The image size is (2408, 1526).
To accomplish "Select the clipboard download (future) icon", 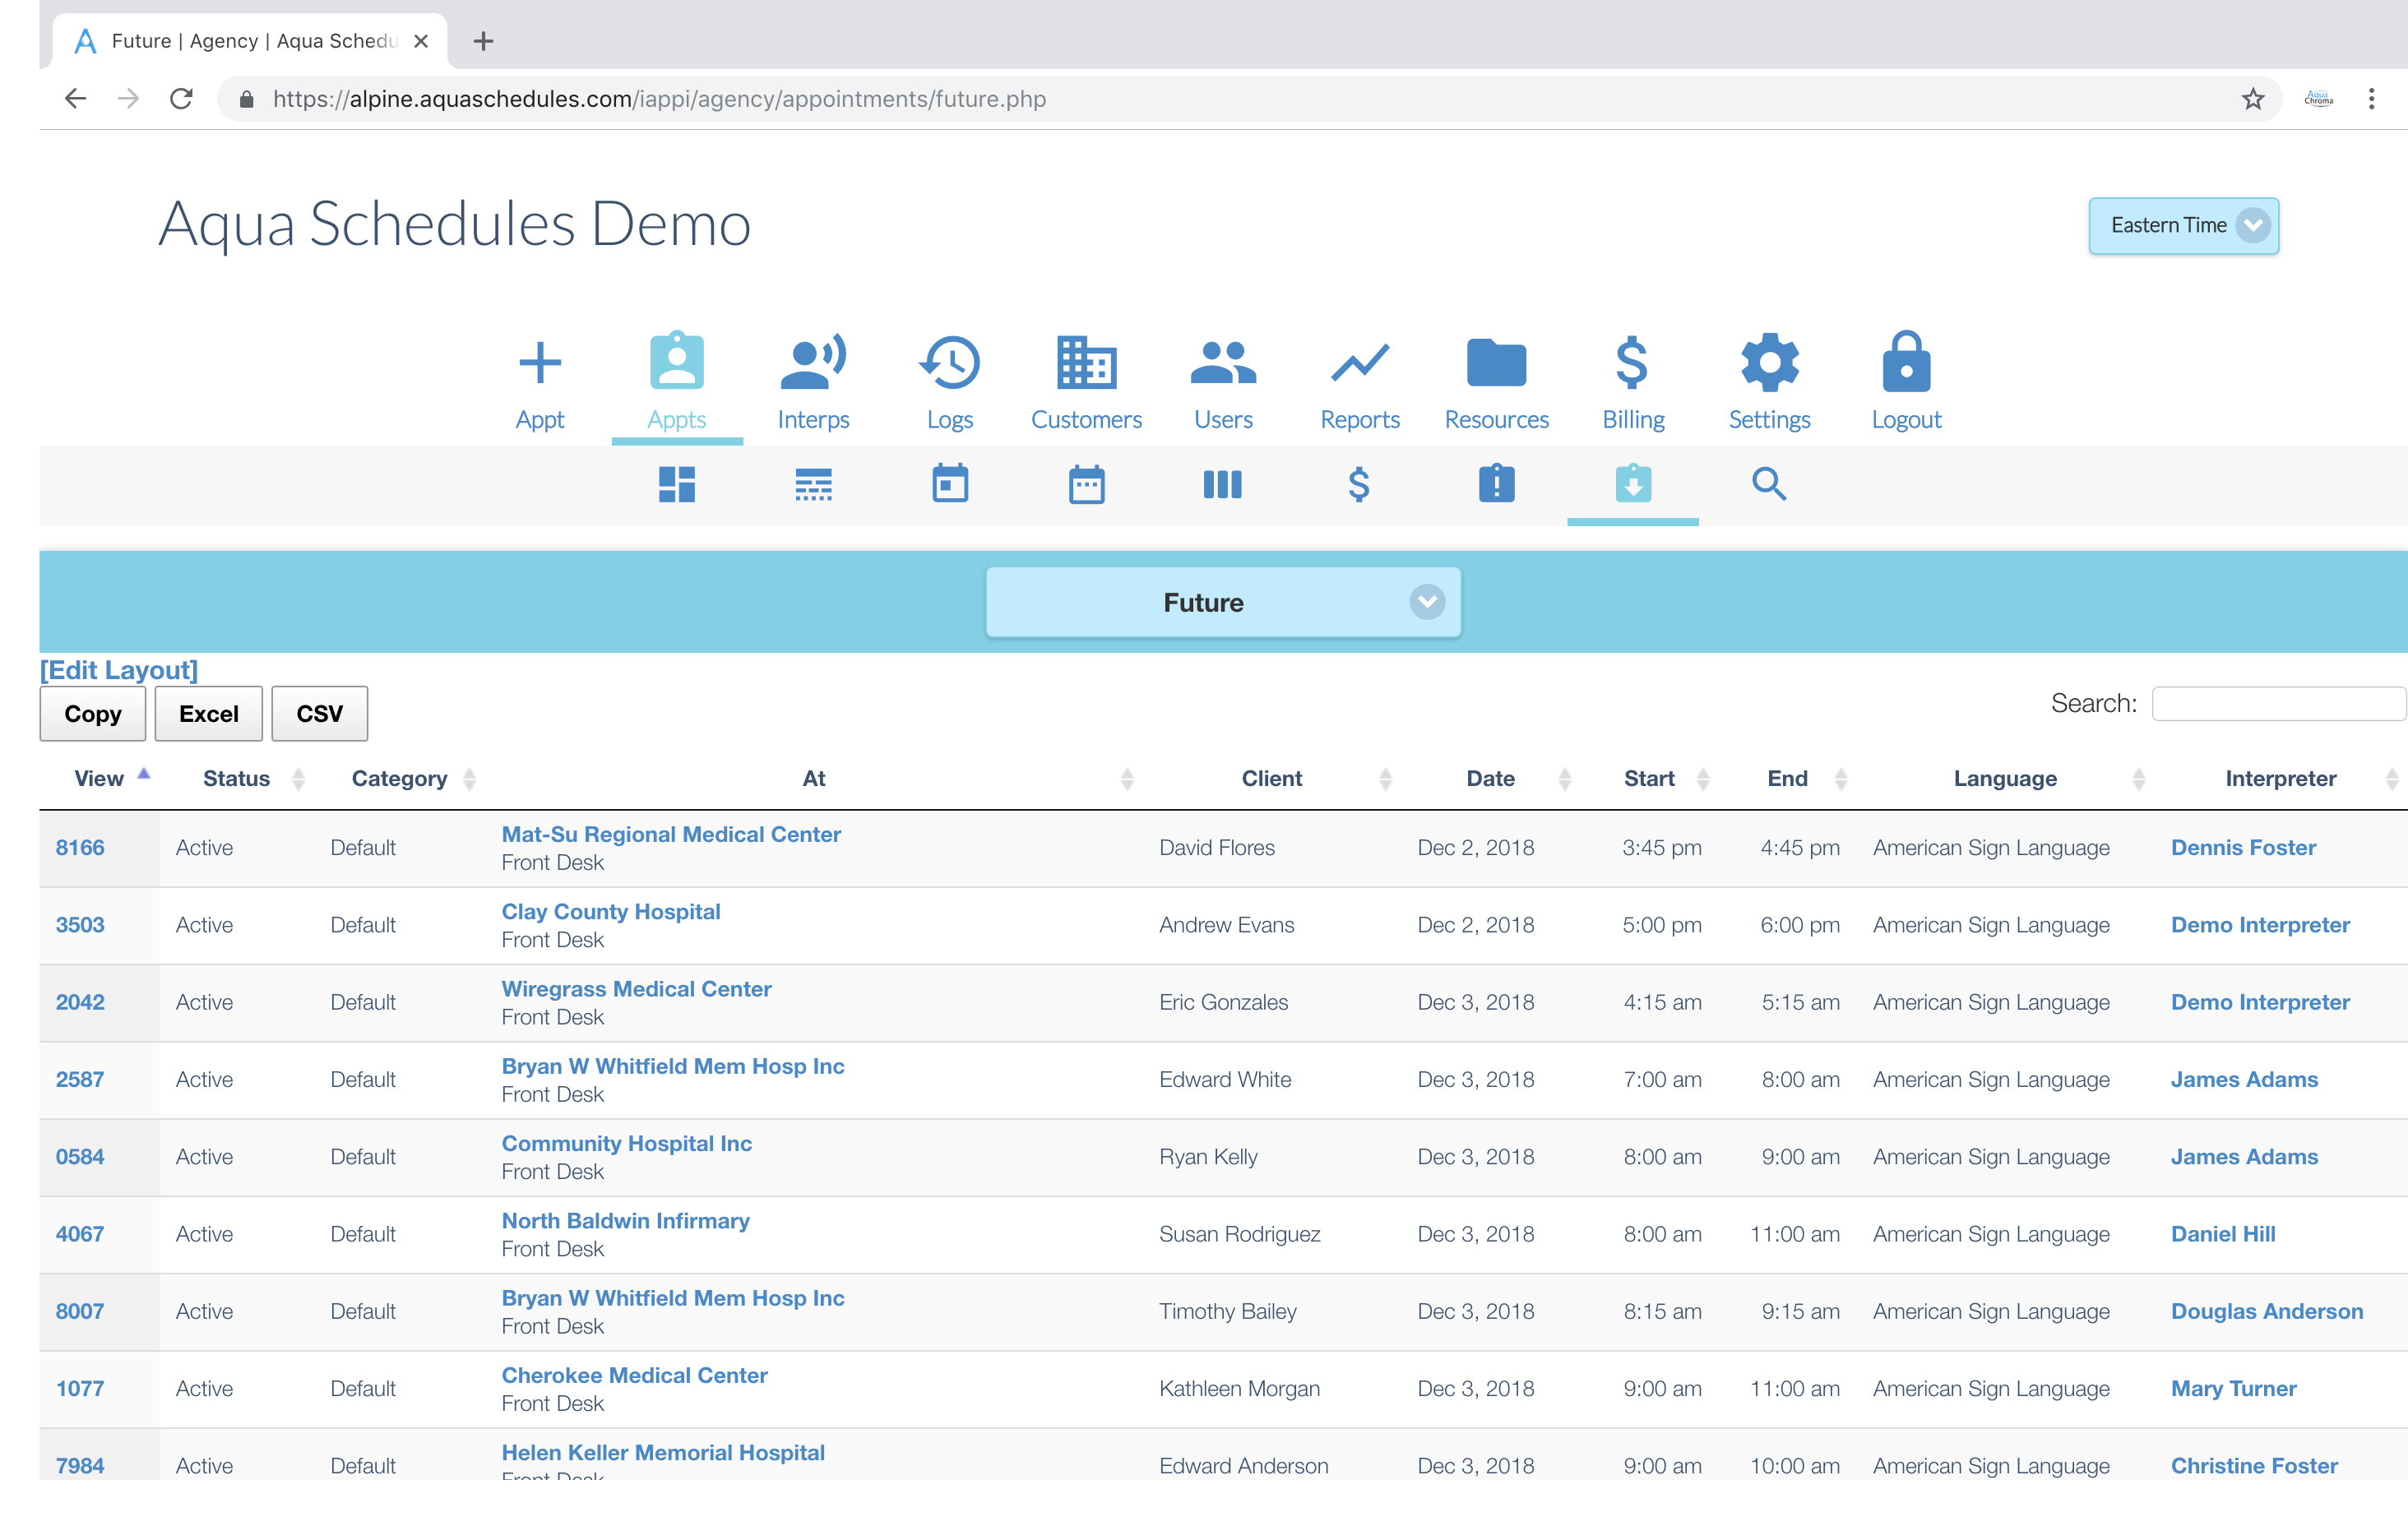I will (1633, 483).
